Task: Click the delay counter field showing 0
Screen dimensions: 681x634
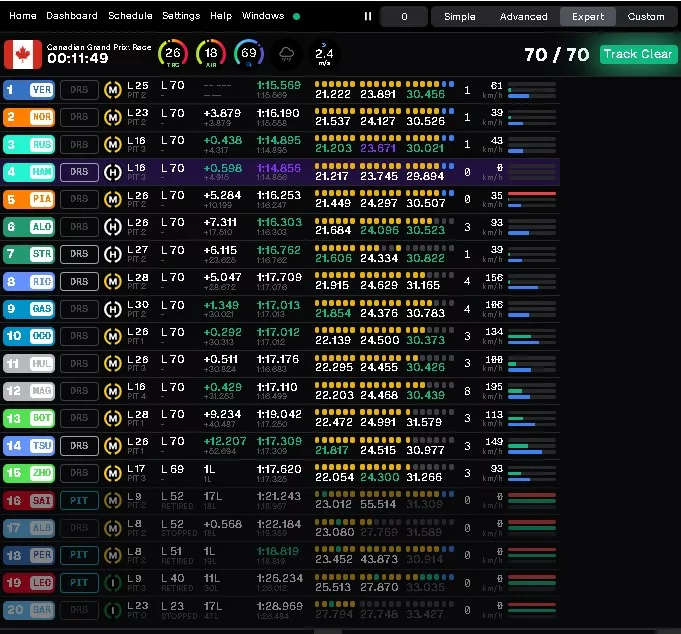Action: coord(404,17)
